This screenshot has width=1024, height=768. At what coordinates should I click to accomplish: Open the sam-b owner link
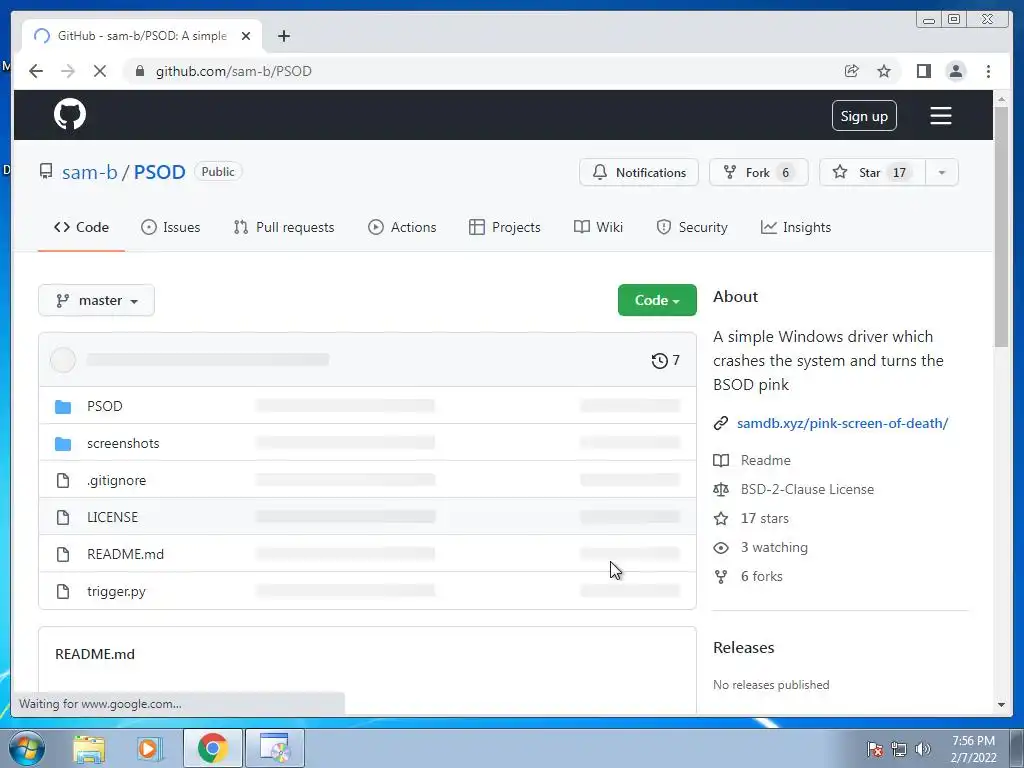89,172
